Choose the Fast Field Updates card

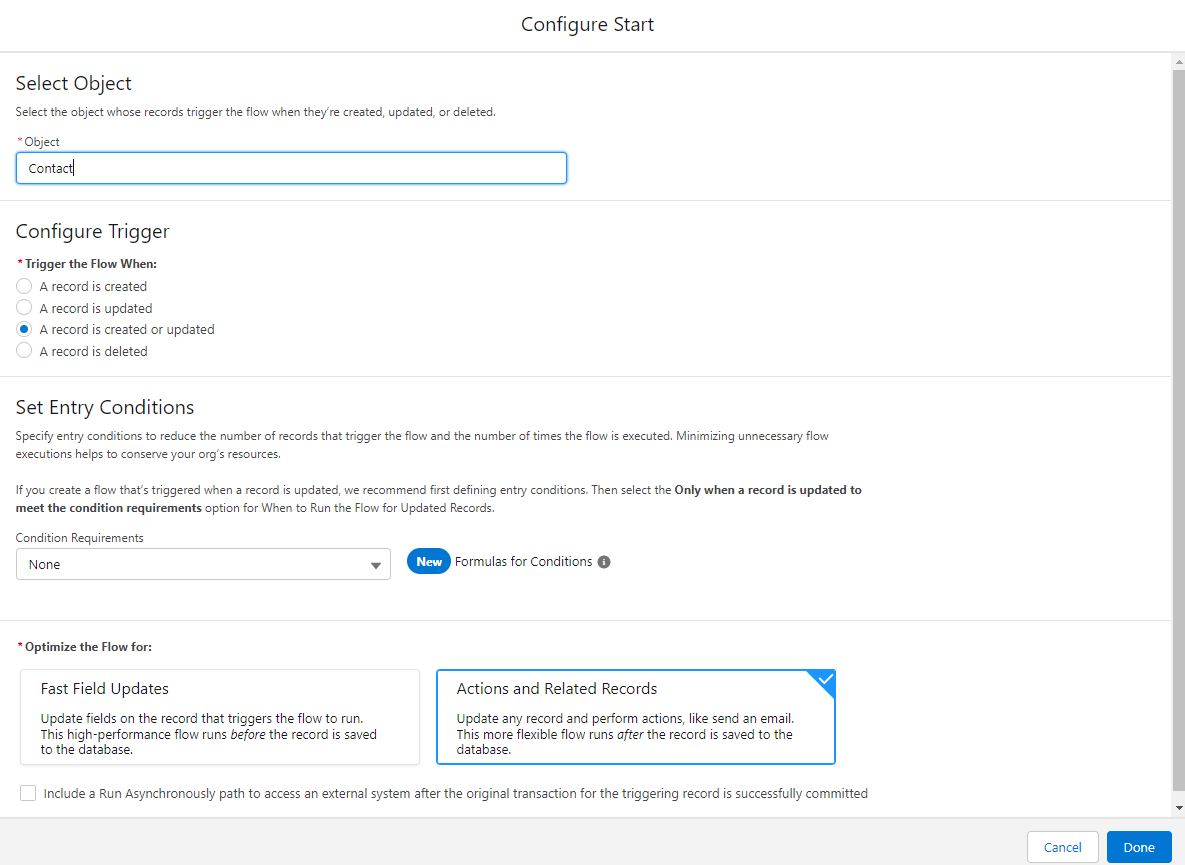[x=220, y=717]
